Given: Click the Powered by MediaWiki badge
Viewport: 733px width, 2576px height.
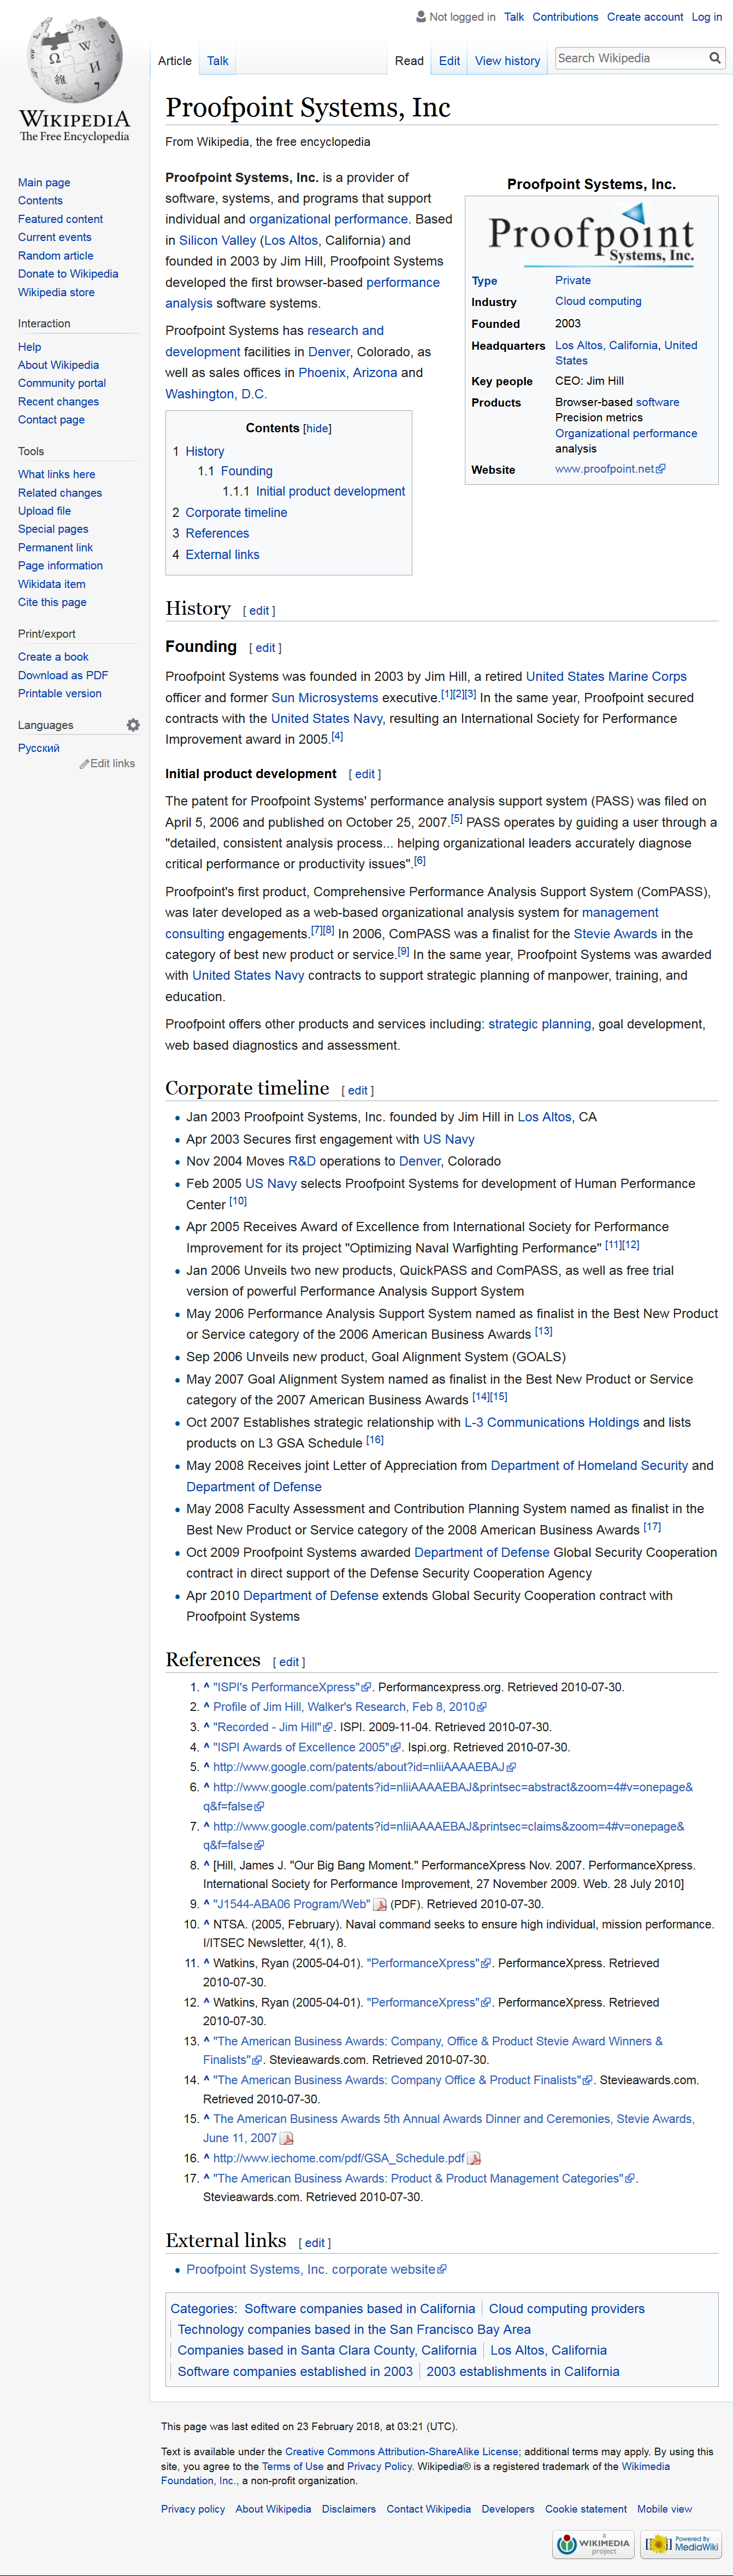Looking at the screenshot, I should point(682,2544).
